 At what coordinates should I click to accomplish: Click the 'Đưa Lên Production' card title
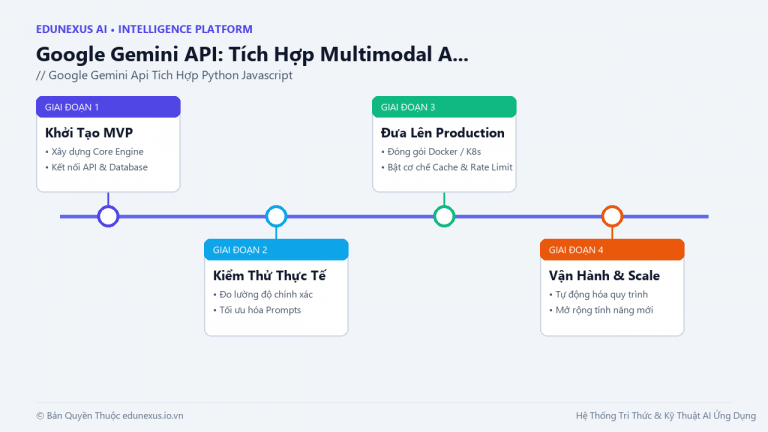443,133
